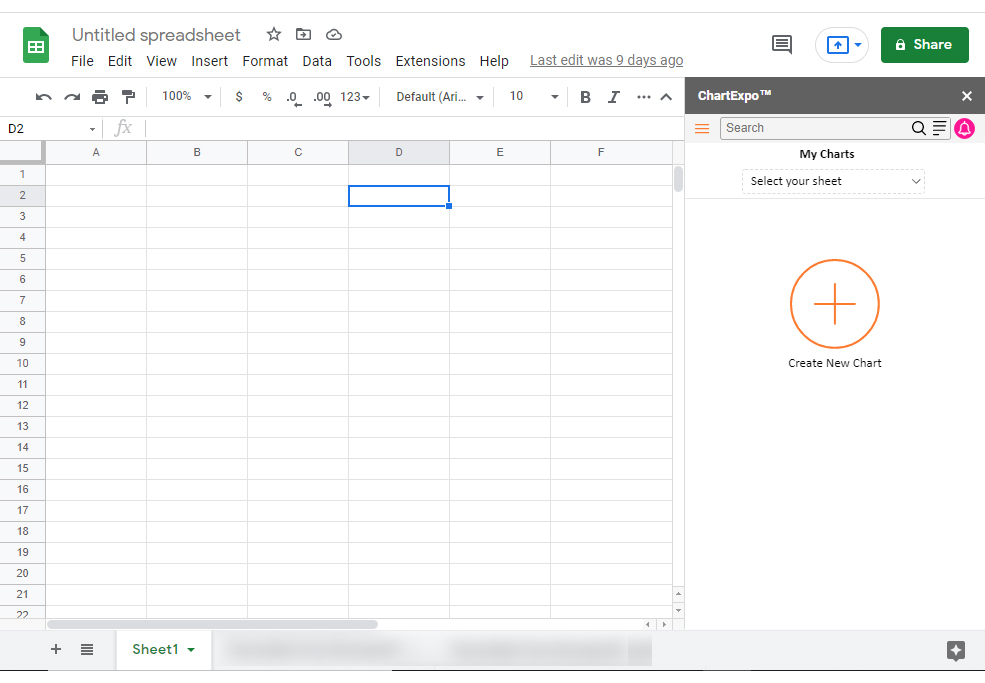The width and height of the screenshot is (985, 683).
Task: Open the Sheet1 tab options arrow
Action: [191, 650]
